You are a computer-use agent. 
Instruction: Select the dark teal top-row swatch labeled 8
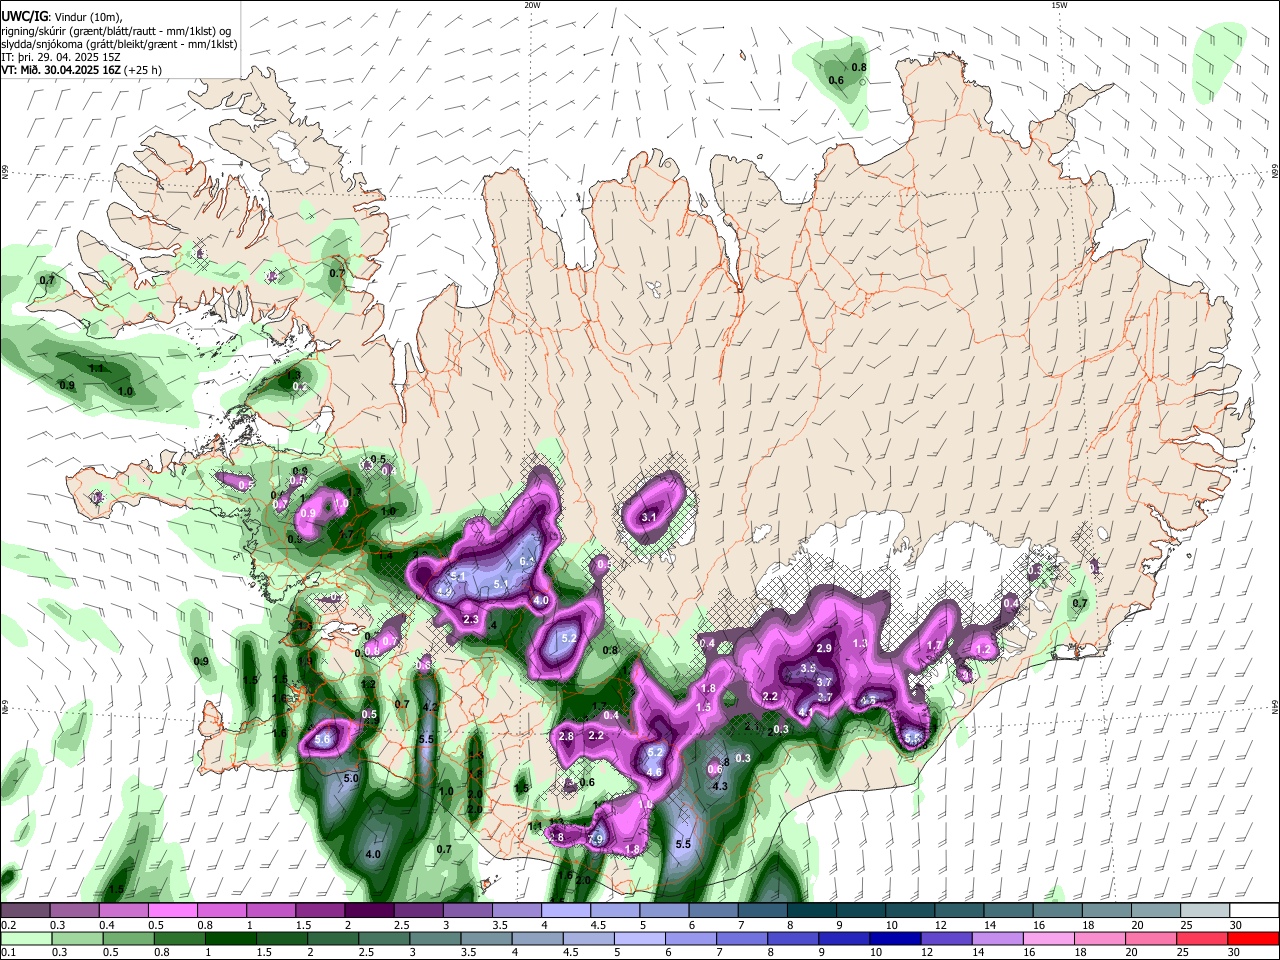click(x=811, y=911)
